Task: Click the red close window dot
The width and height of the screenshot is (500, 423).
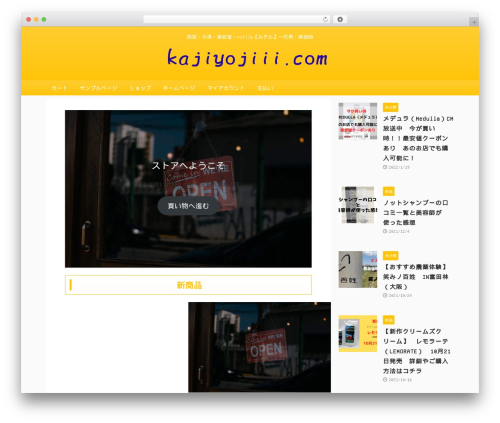Action: [29, 20]
